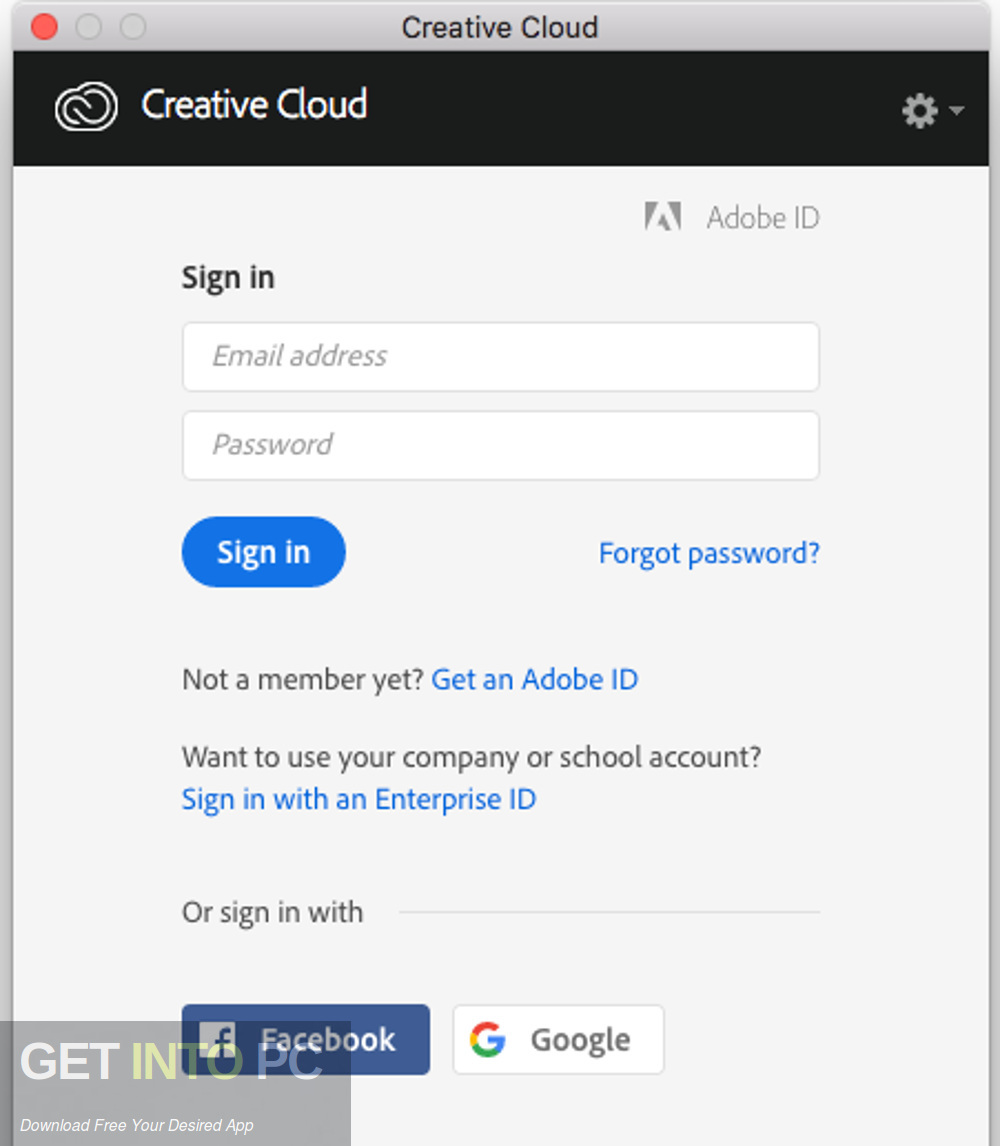Click the Facebook f logo icon
Image resolution: width=1000 pixels, height=1146 pixels.
218,1039
